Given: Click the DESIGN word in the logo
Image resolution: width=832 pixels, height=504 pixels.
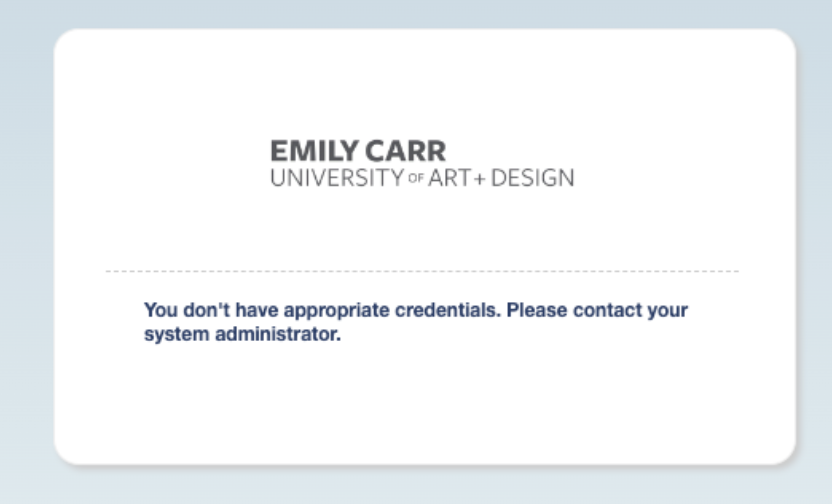Looking at the screenshot, I should coord(533,178).
